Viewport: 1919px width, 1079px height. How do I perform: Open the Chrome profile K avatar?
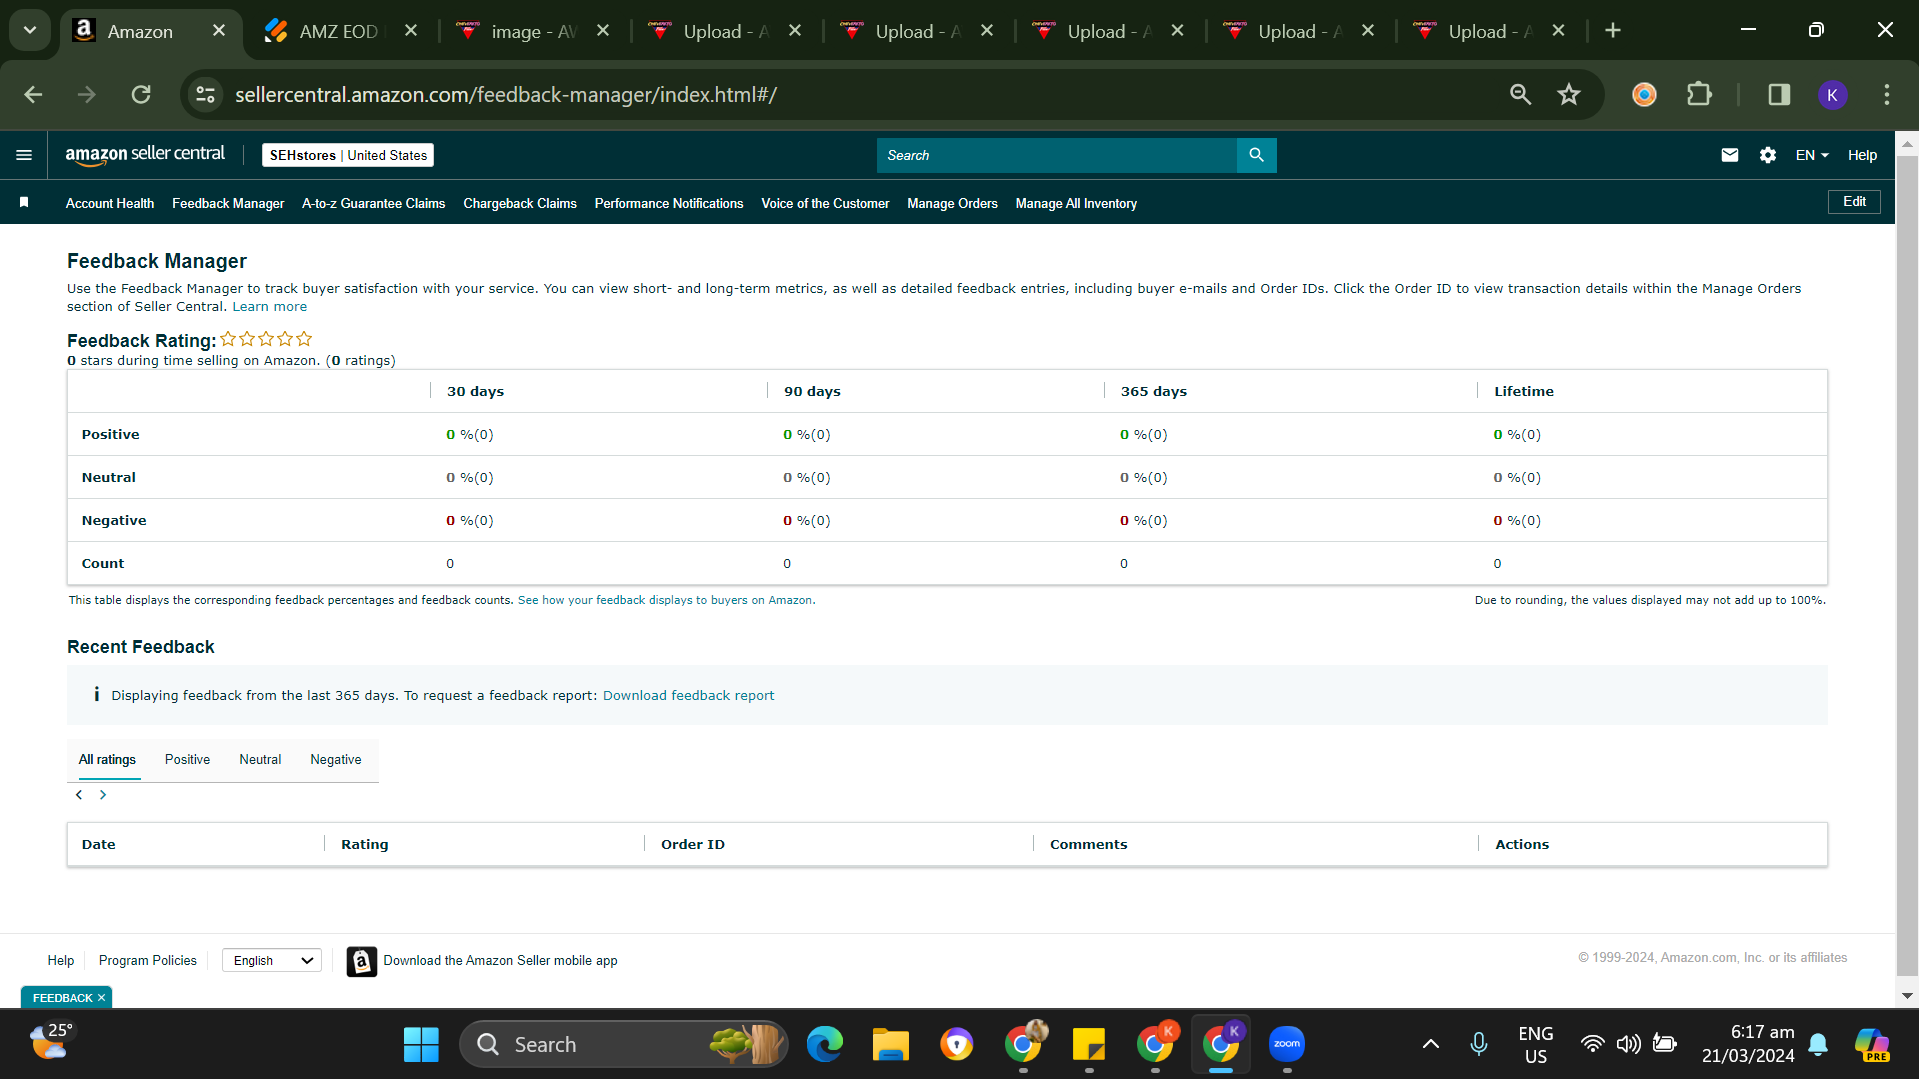pyautogui.click(x=1832, y=94)
